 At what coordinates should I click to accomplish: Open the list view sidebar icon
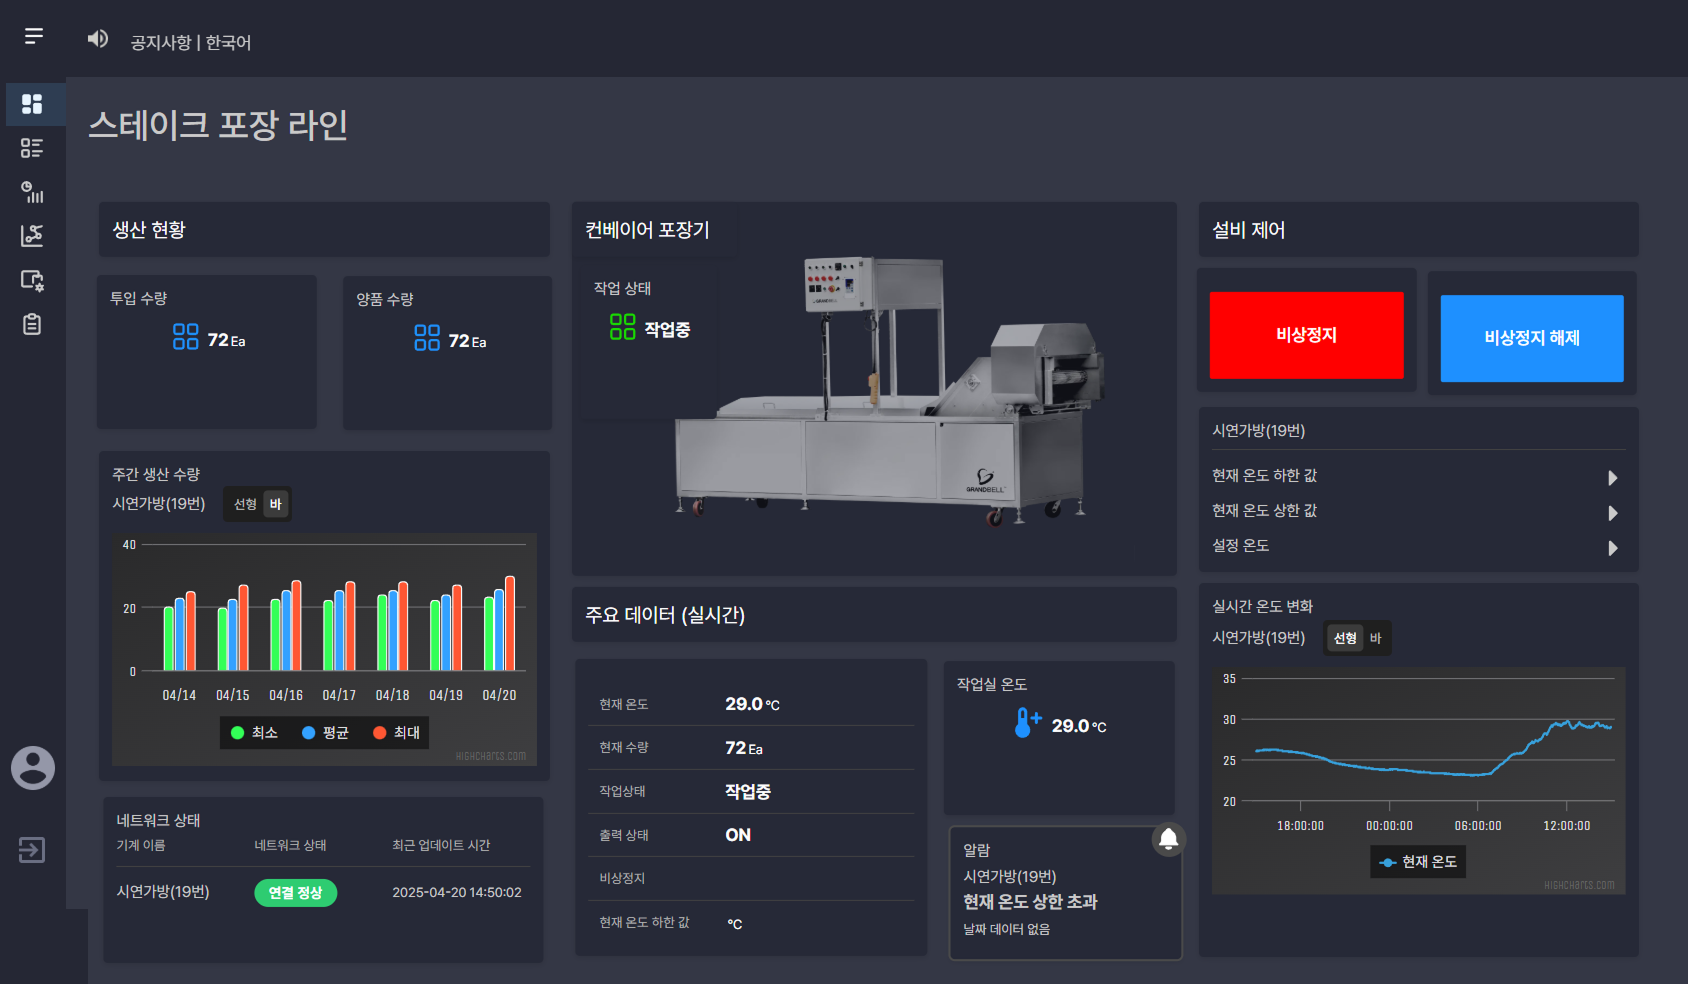(32, 148)
